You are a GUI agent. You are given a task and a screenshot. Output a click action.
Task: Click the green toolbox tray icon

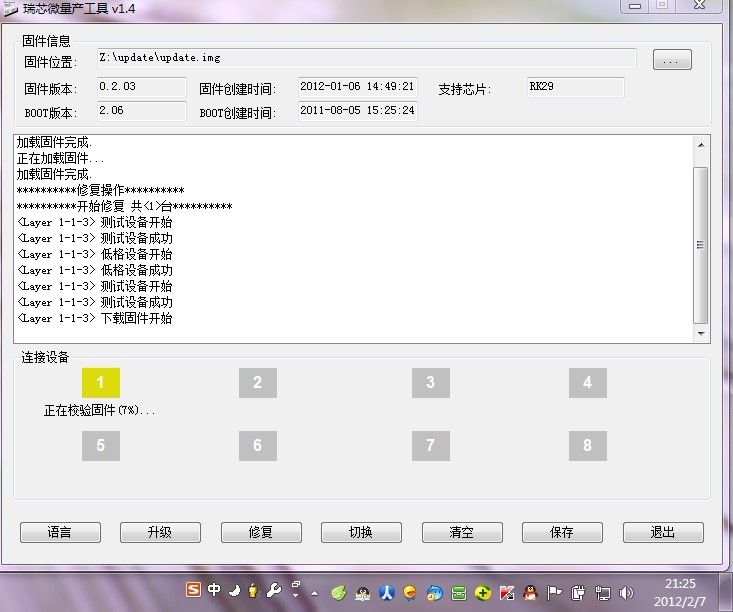click(x=459, y=593)
